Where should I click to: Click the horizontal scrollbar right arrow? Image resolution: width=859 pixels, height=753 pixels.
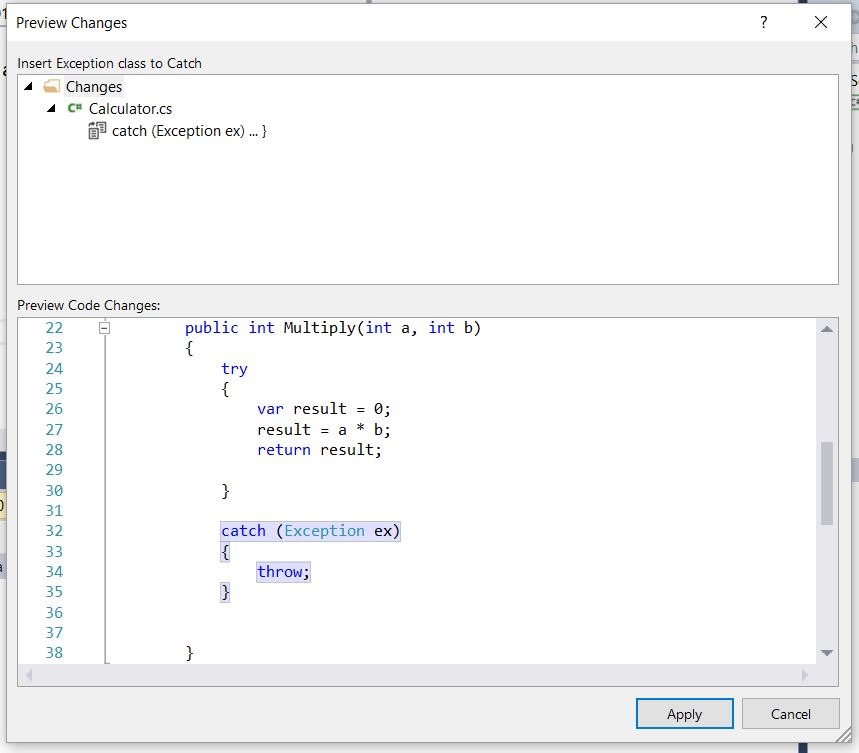pos(806,675)
